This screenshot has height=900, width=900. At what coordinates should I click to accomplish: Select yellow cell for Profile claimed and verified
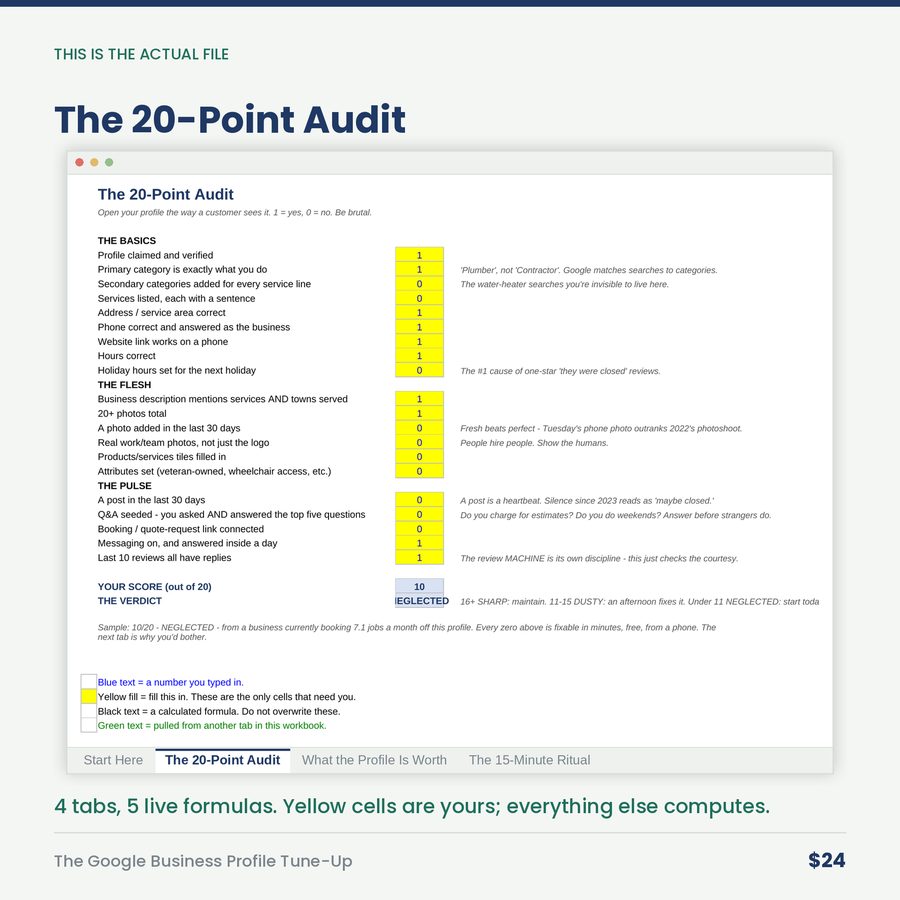pos(419,255)
